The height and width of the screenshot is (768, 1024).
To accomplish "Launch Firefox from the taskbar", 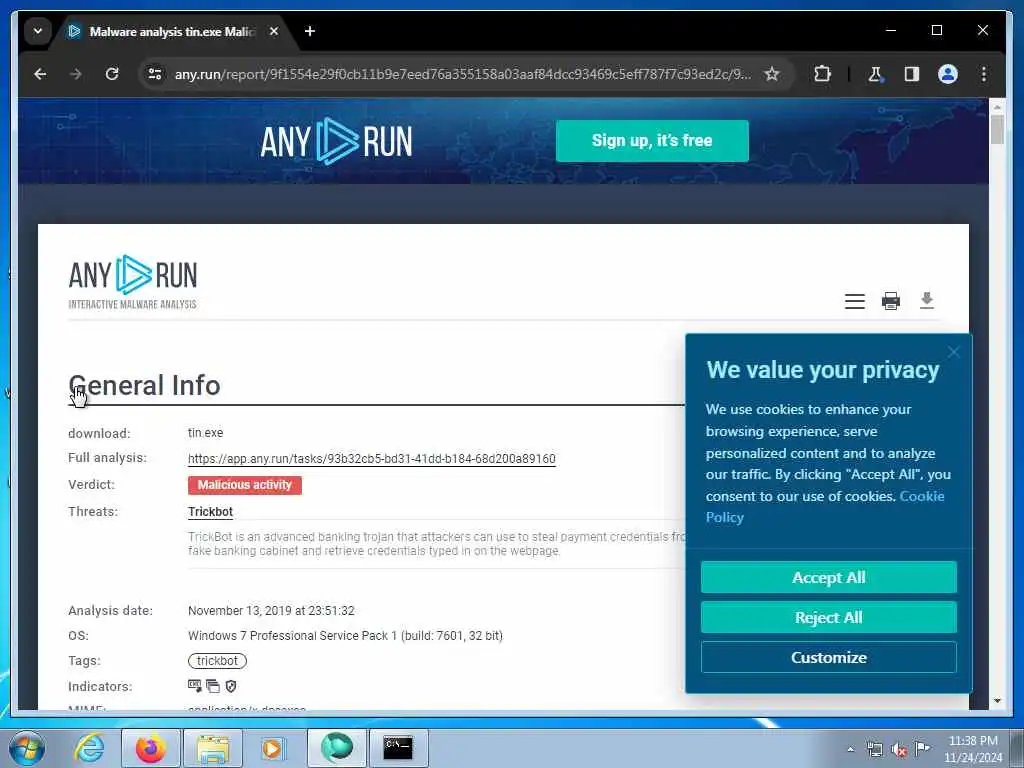I will pos(150,748).
